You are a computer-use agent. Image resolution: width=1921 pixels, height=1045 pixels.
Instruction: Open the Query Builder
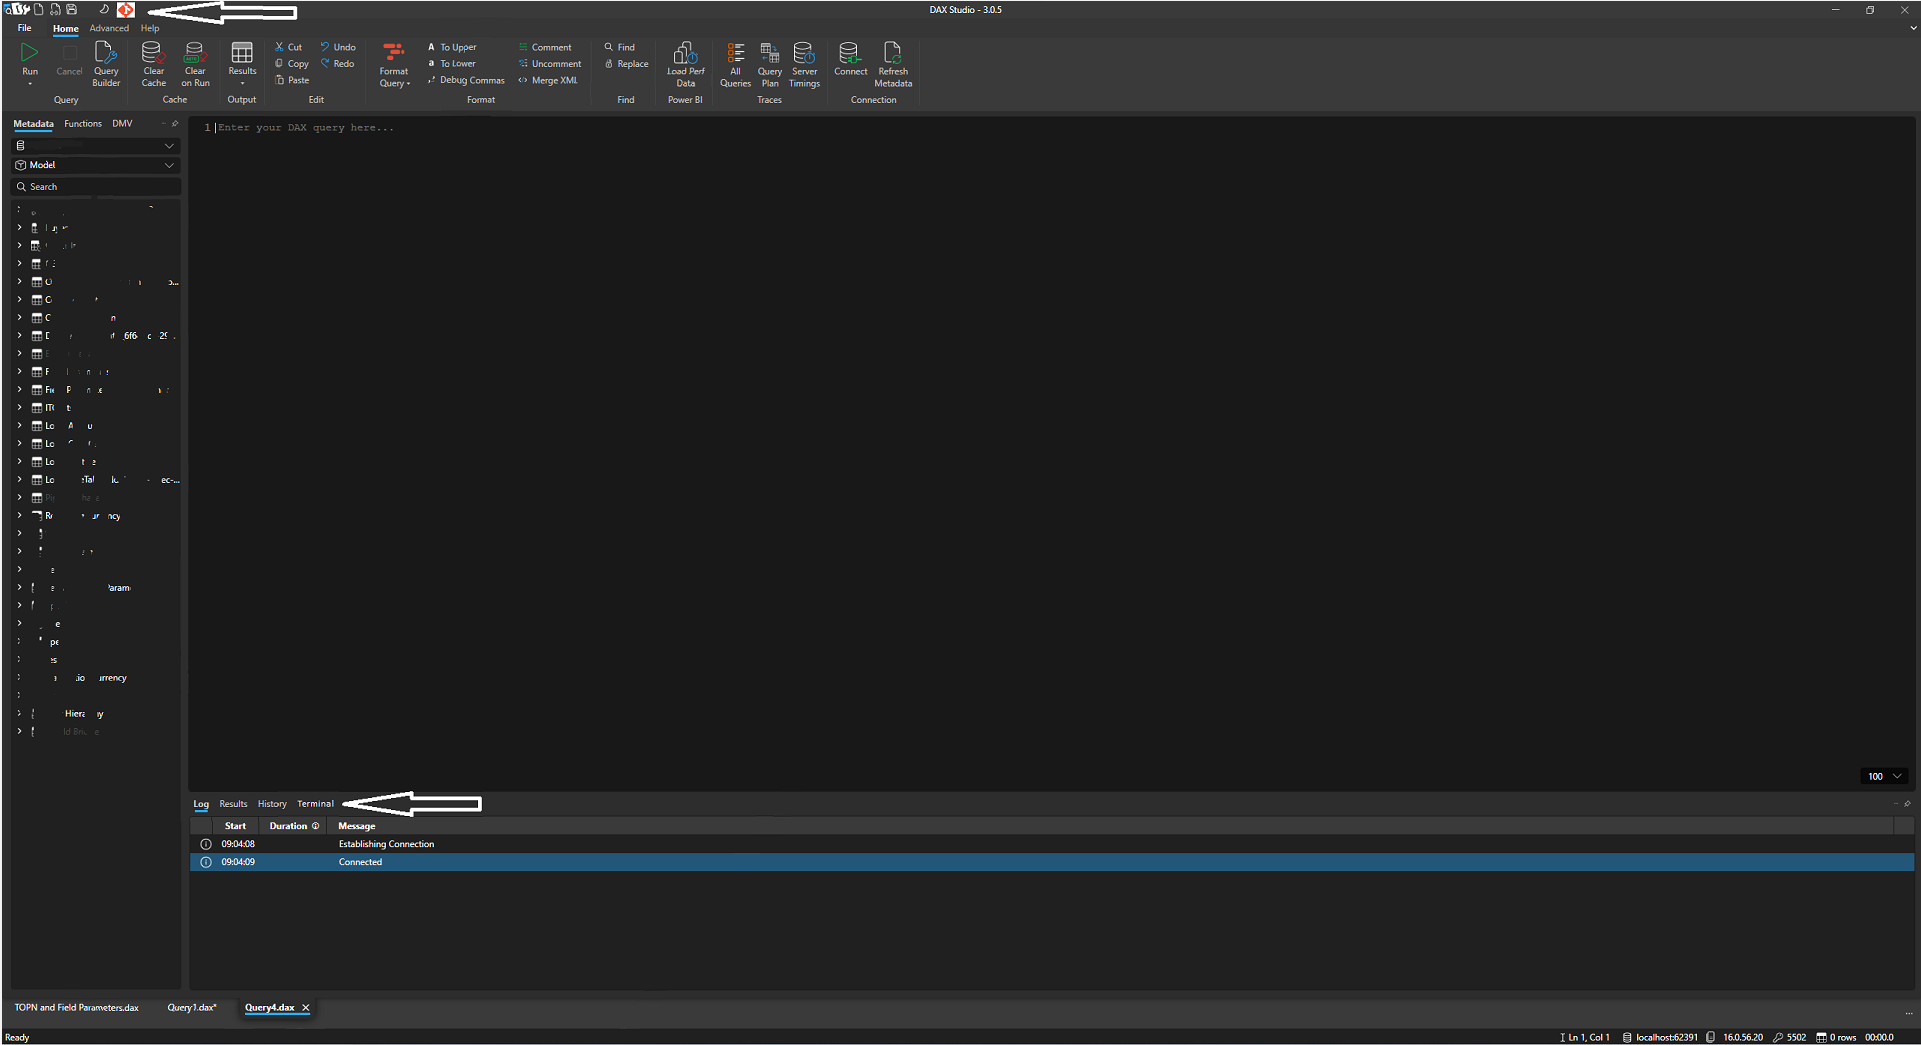[x=106, y=65]
